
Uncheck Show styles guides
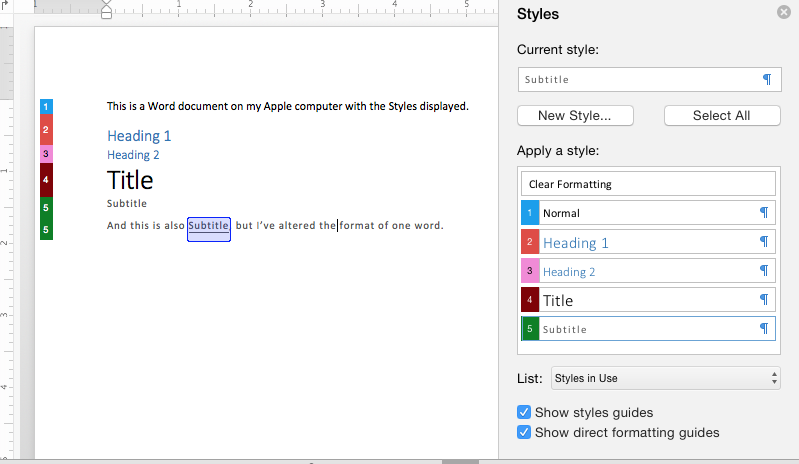click(x=524, y=412)
